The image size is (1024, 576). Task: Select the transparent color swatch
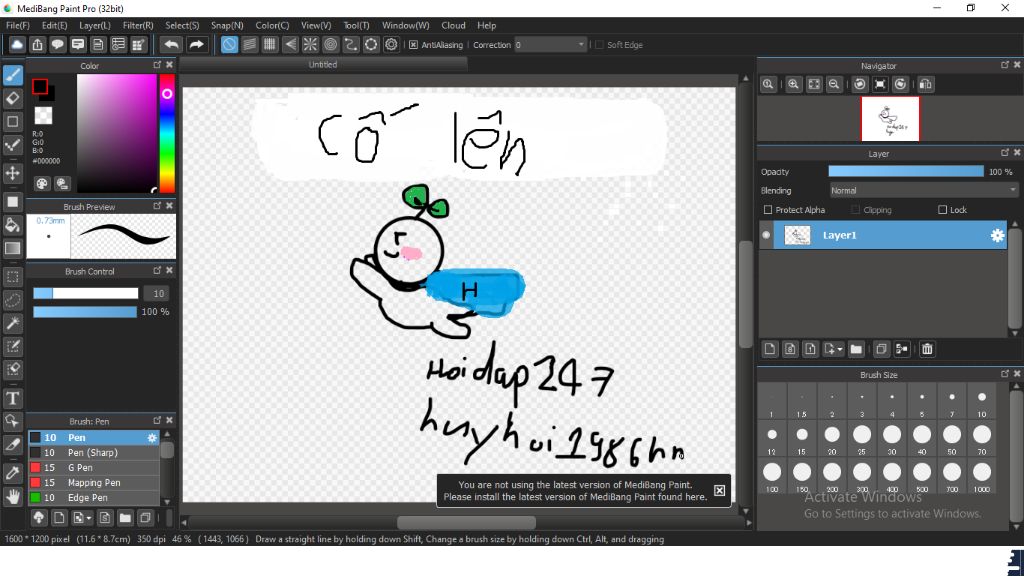44,116
